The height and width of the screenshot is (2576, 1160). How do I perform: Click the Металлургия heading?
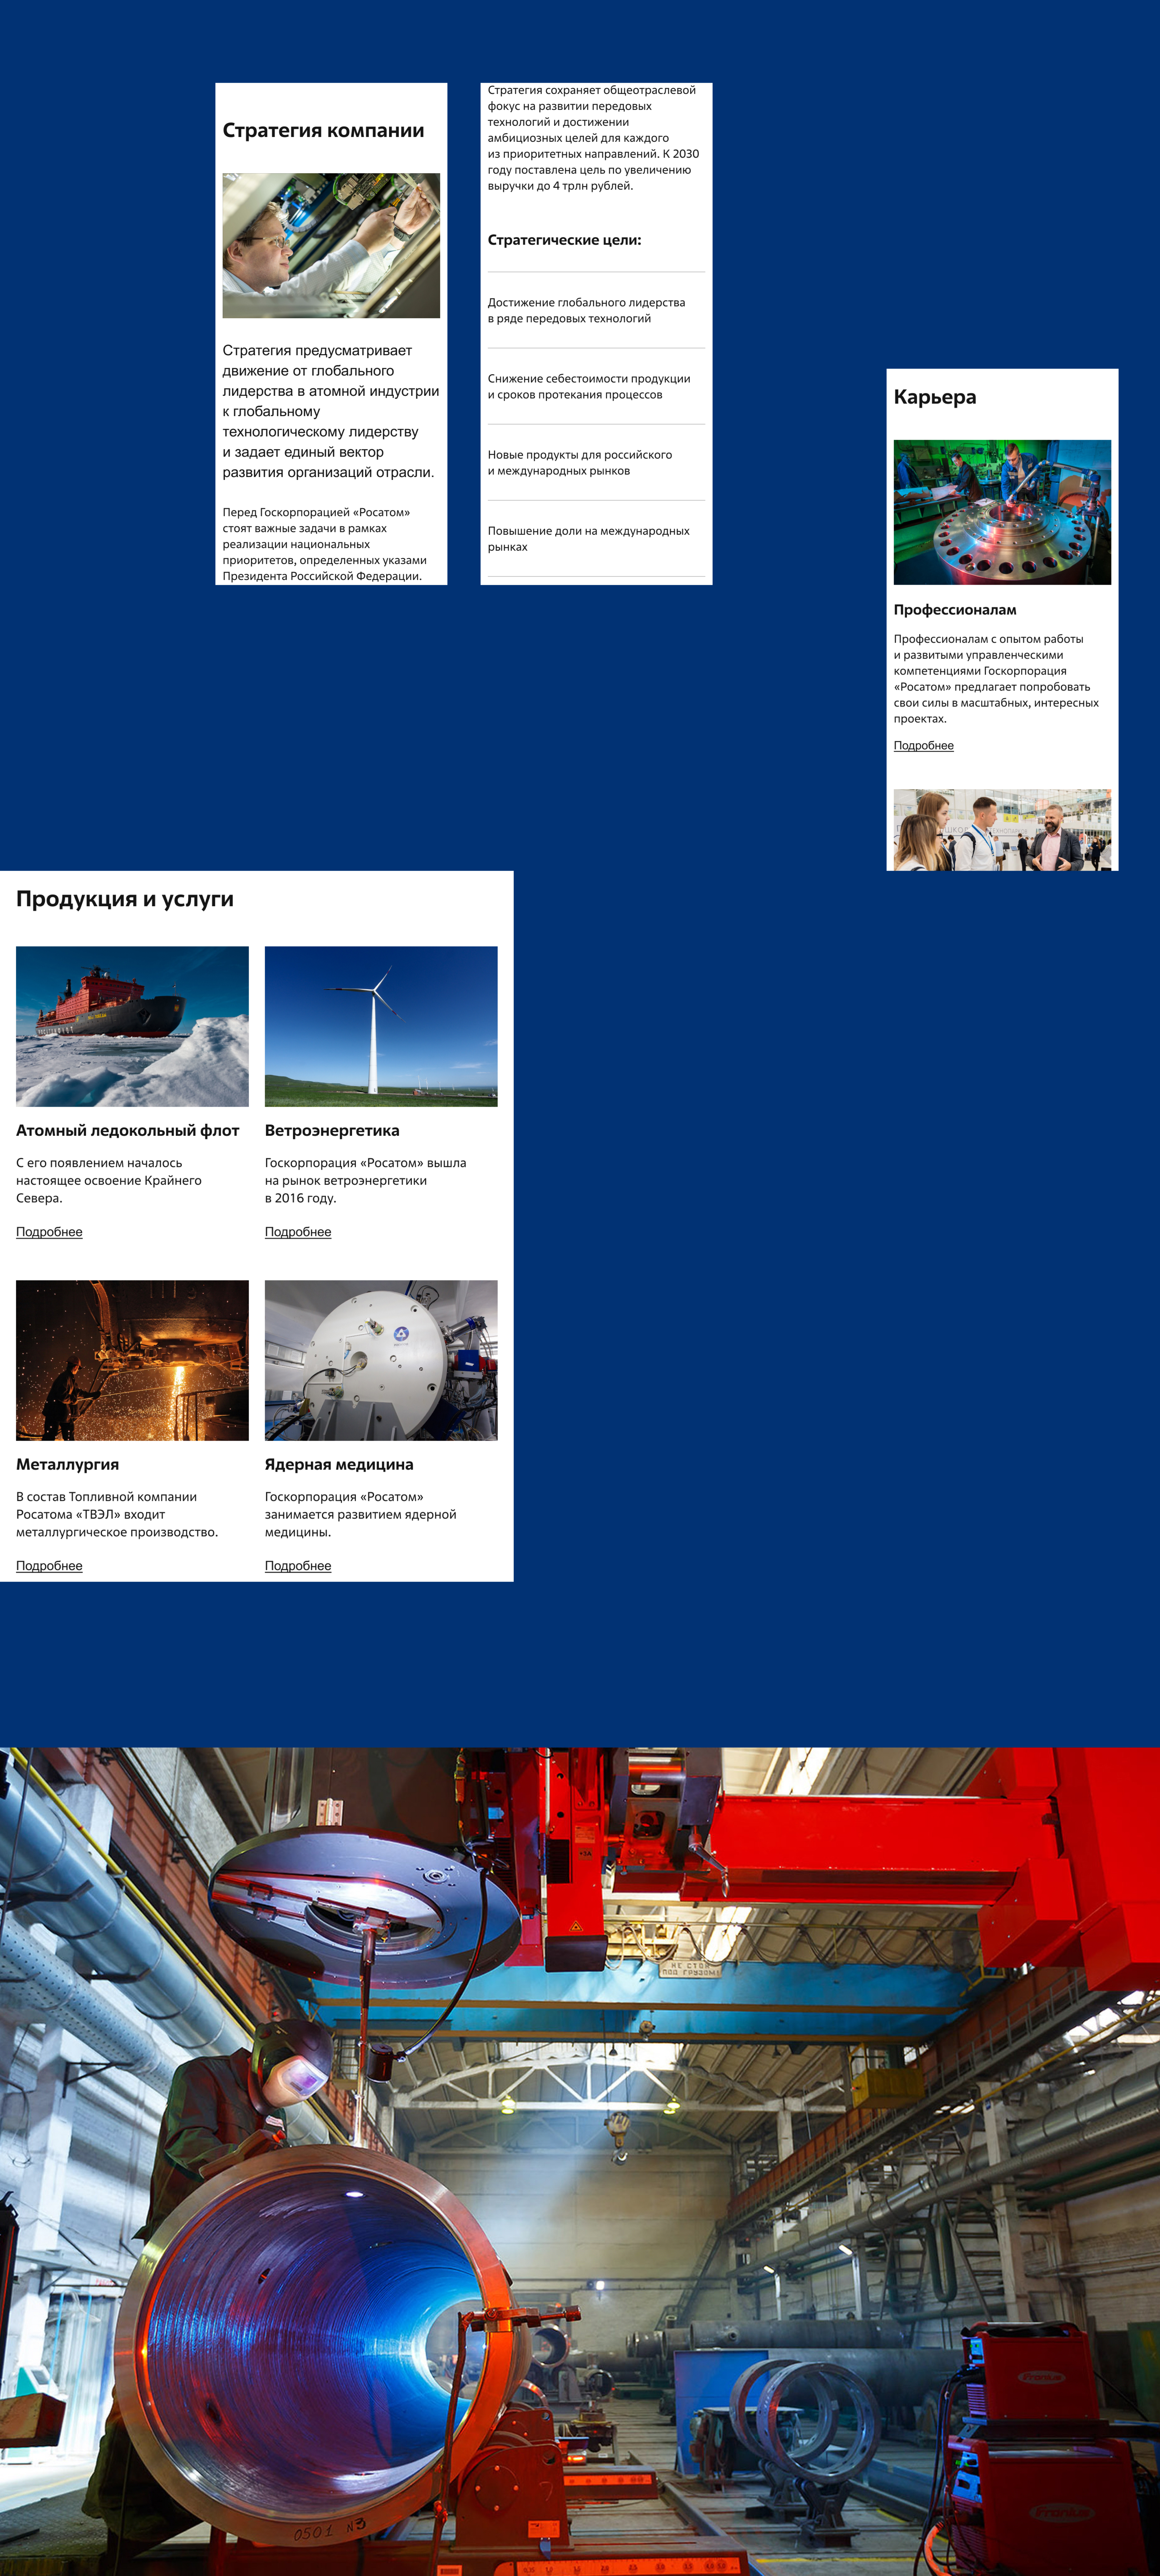pos(67,1465)
